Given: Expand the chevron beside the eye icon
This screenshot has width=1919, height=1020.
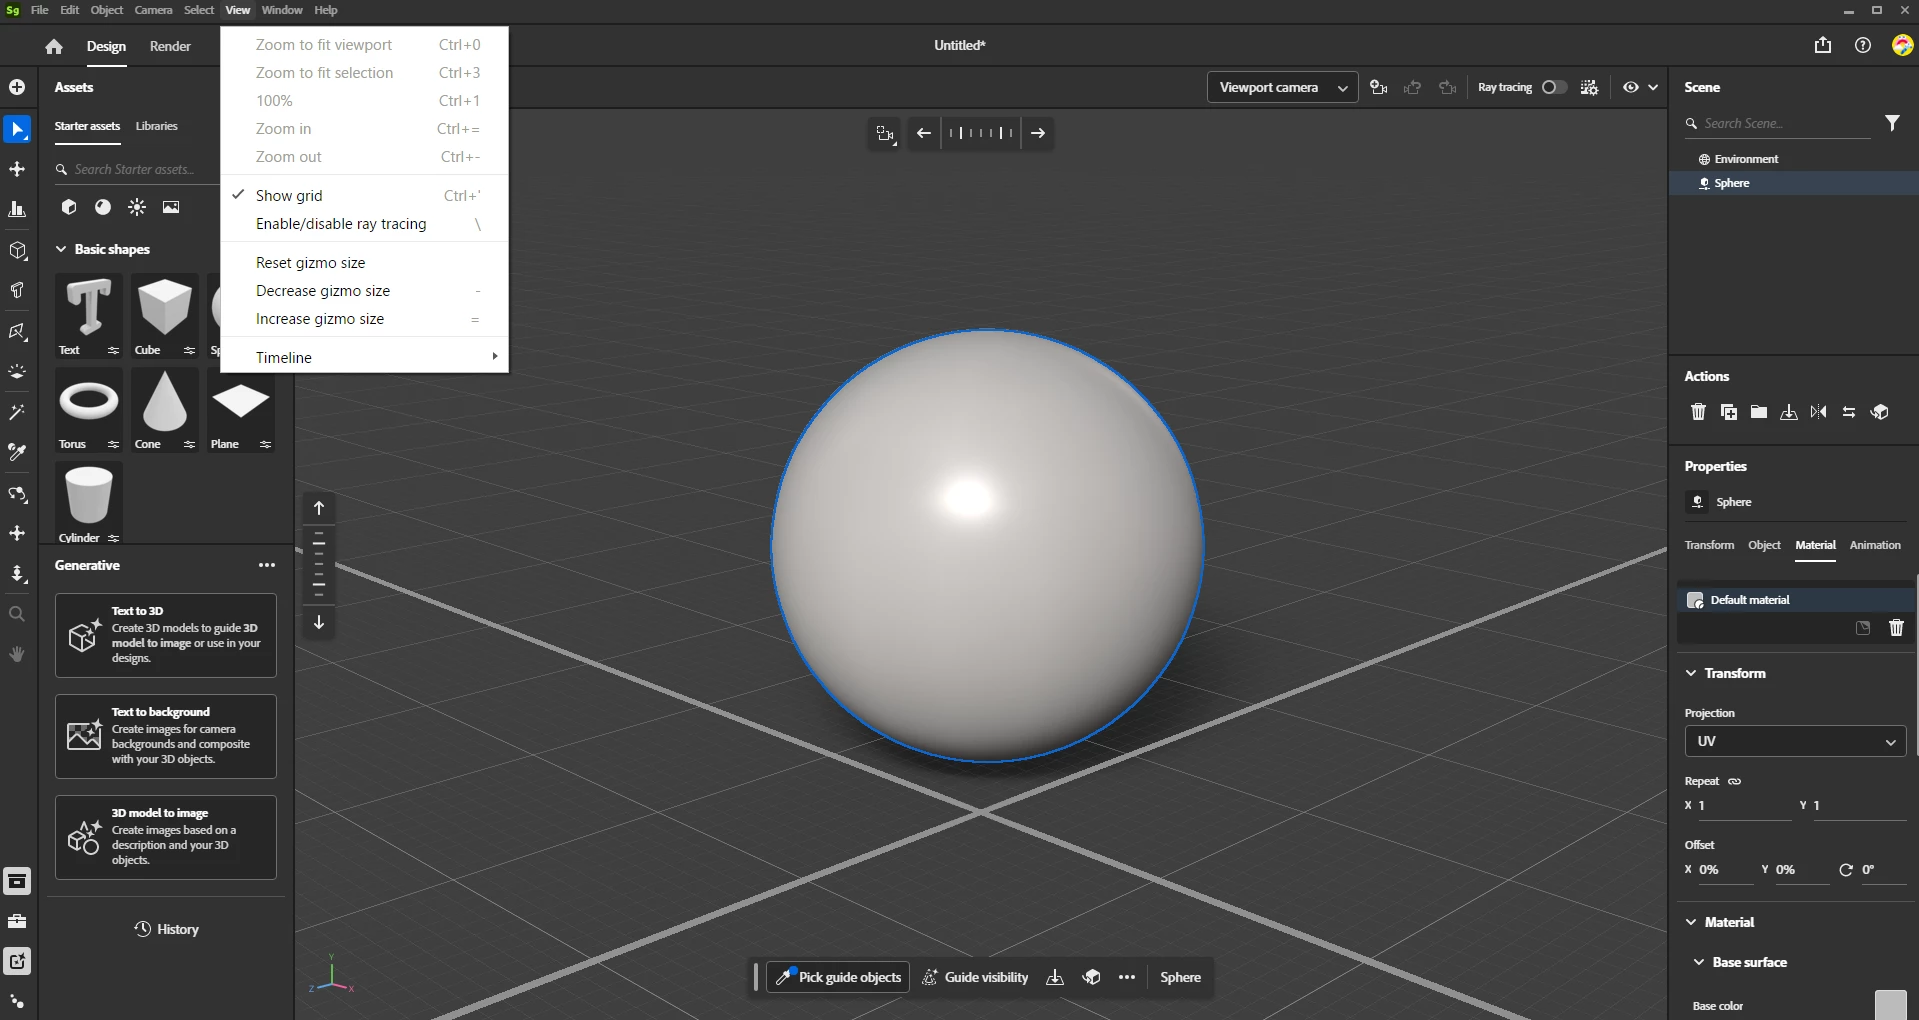Looking at the screenshot, I should coord(1653,87).
